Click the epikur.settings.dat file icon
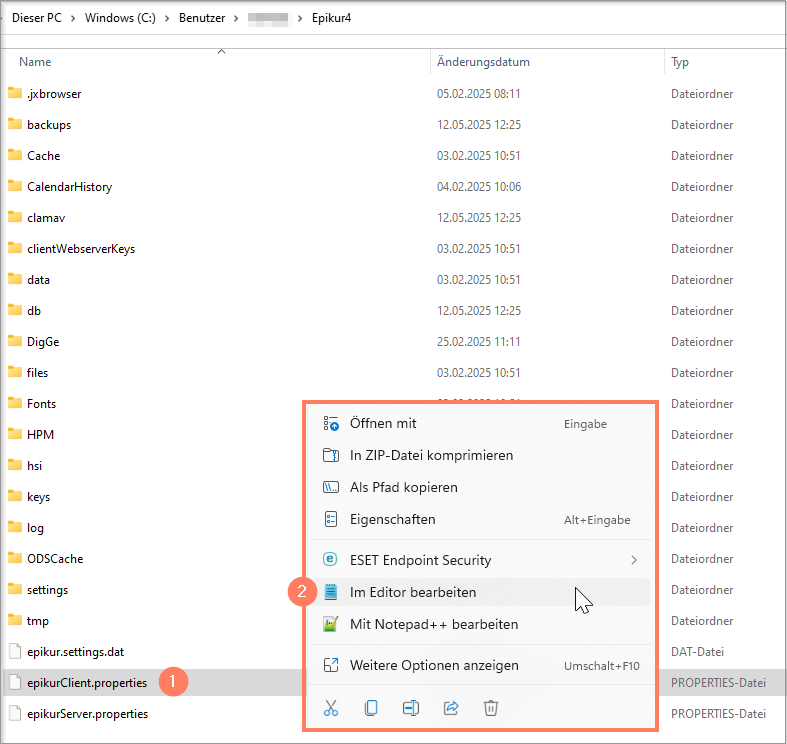Image resolution: width=787 pixels, height=744 pixels. tap(16, 652)
